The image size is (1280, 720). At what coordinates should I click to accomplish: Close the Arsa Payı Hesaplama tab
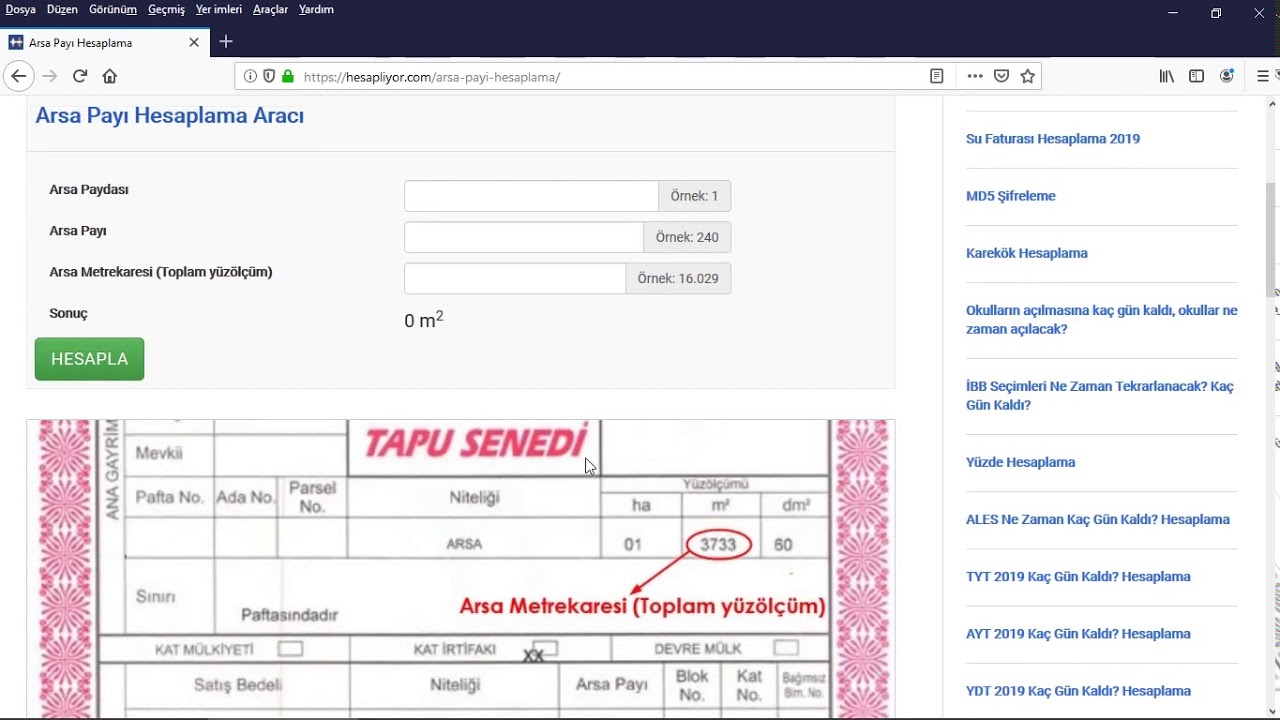coord(194,43)
